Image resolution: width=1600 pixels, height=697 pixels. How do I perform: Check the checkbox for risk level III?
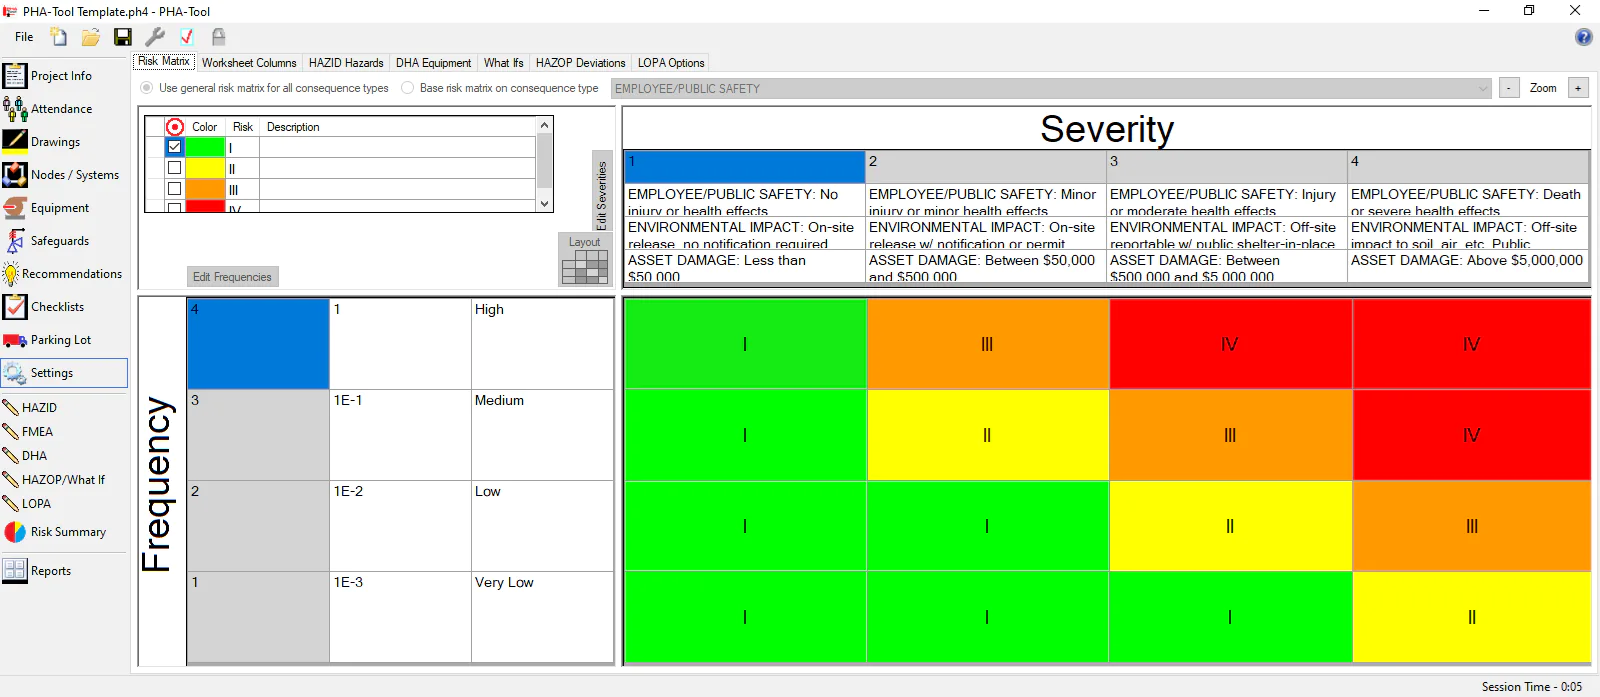[x=175, y=189]
